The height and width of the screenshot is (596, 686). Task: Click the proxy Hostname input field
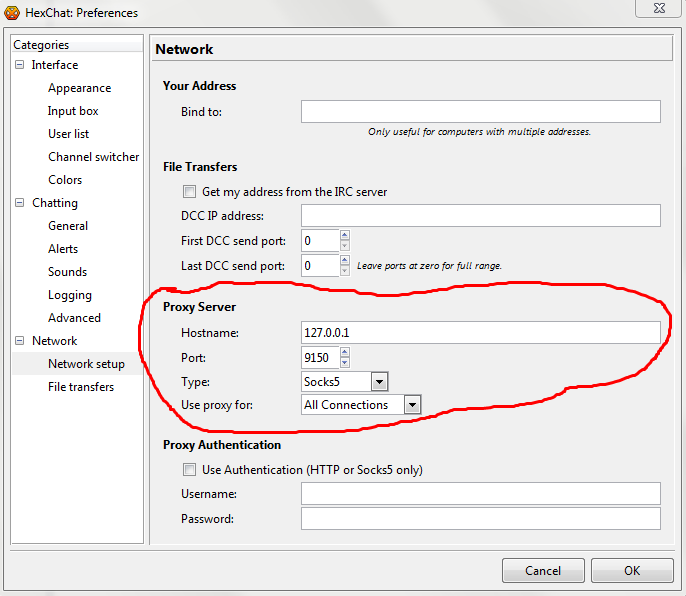coord(480,333)
